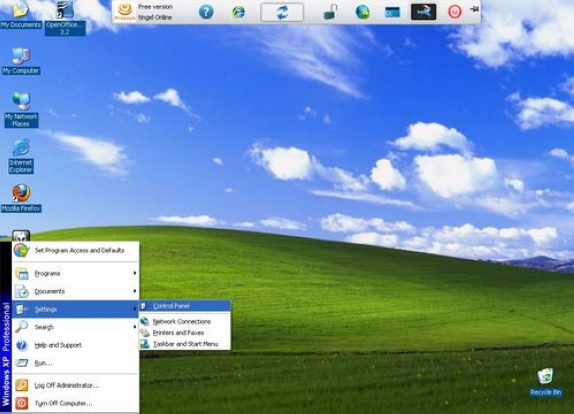Image resolution: width=574 pixels, height=414 pixels.
Task: Click the dark wrench tools icon
Action: coord(424,12)
